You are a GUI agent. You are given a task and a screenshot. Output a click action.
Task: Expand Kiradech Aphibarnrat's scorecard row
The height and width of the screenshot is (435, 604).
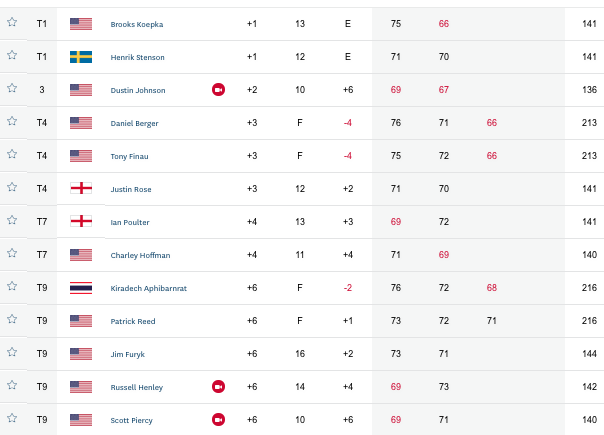pos(302,288)
